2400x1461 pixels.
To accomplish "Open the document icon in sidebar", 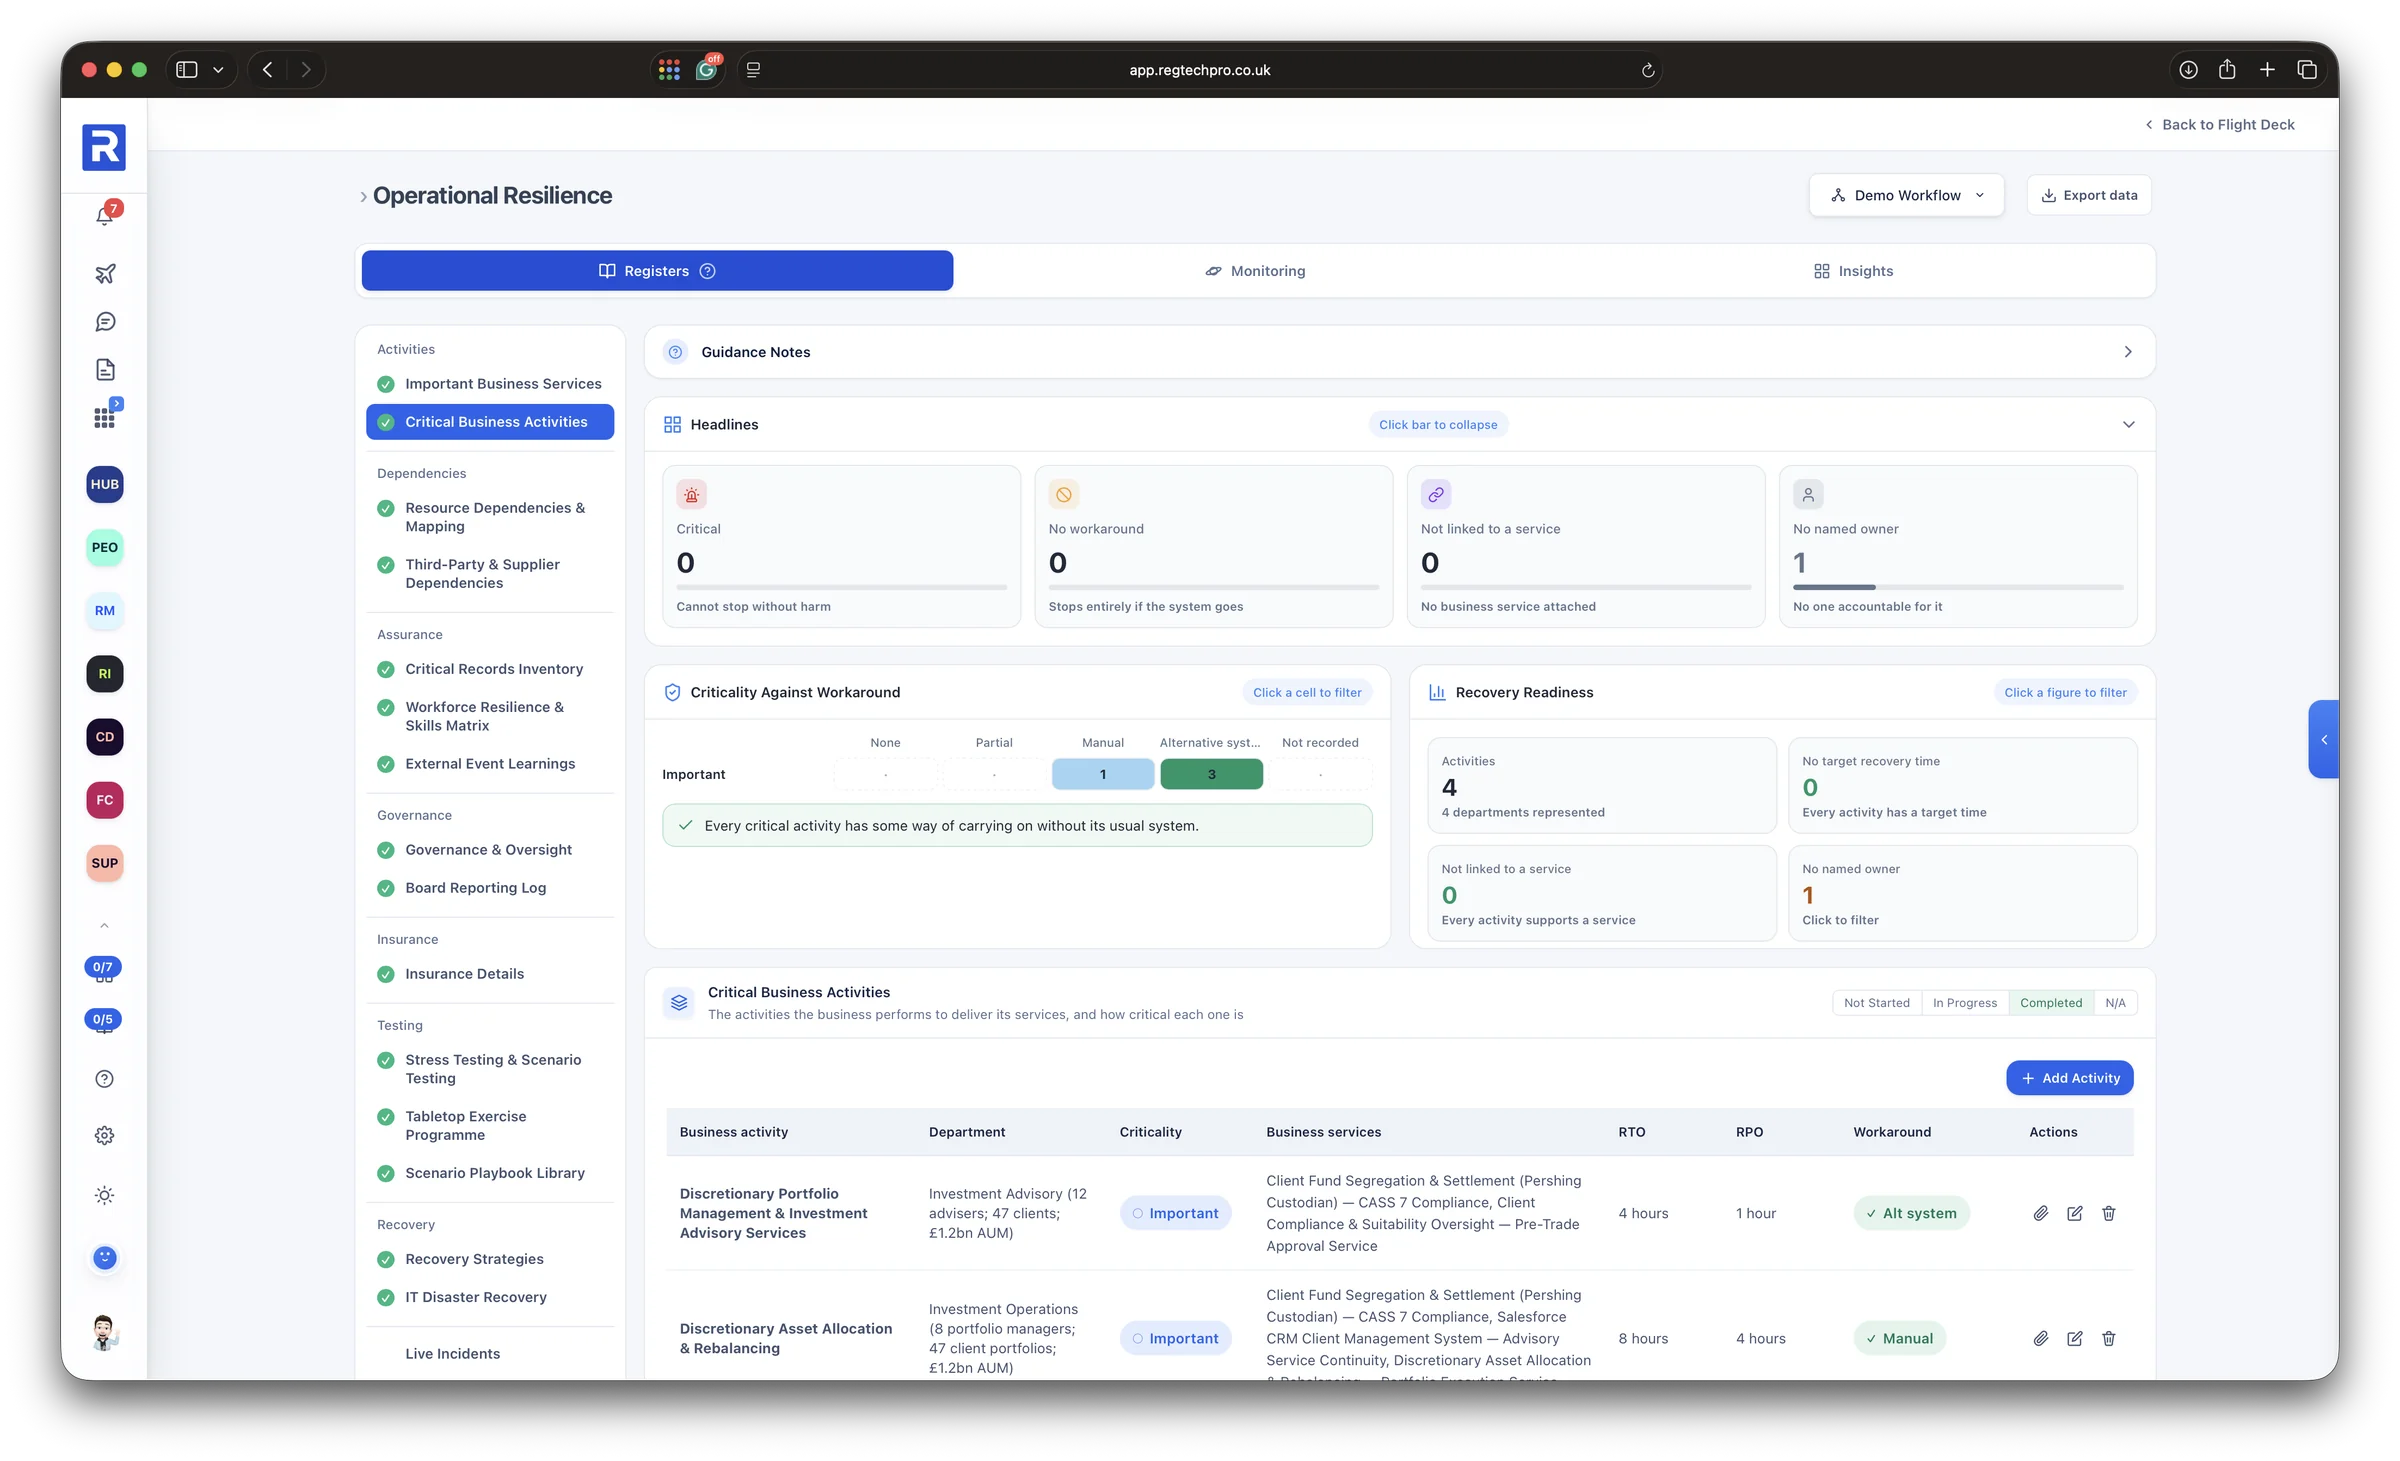I will click(105, 370).
